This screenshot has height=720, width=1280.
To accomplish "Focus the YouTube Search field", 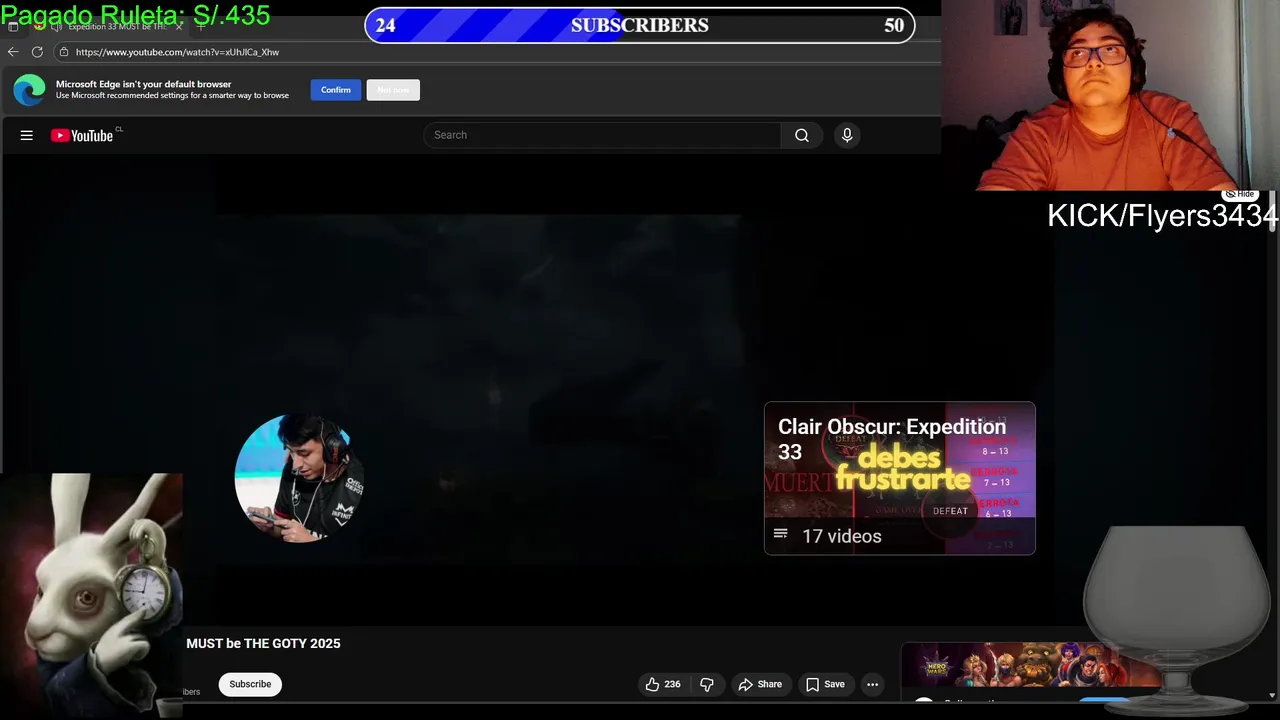I will coord(602,135).
